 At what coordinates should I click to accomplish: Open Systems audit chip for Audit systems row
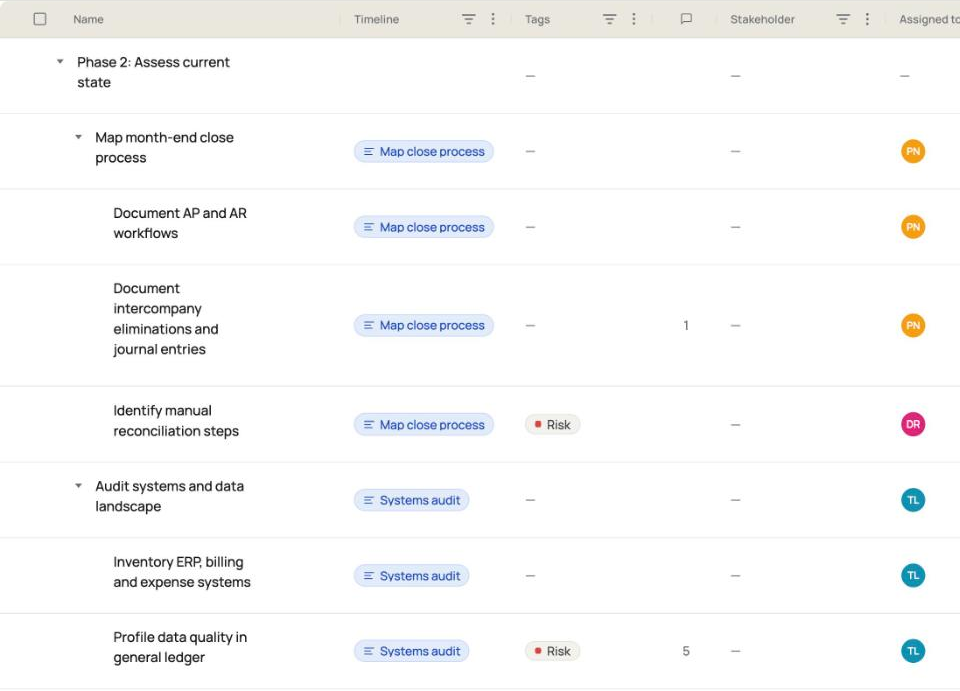click(x=411, y=500)
